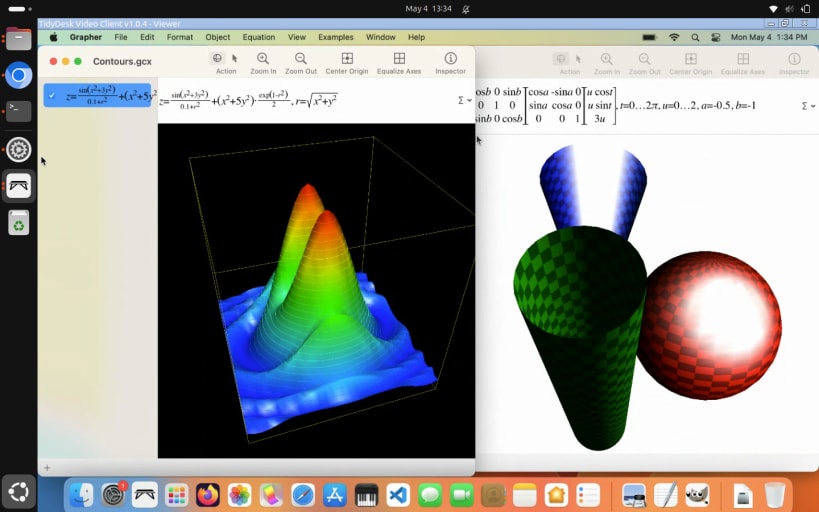Click the red sphere in the background graph
Image resolution: width=819 pixels, height=512 pixels.
[x=709, y=325]
